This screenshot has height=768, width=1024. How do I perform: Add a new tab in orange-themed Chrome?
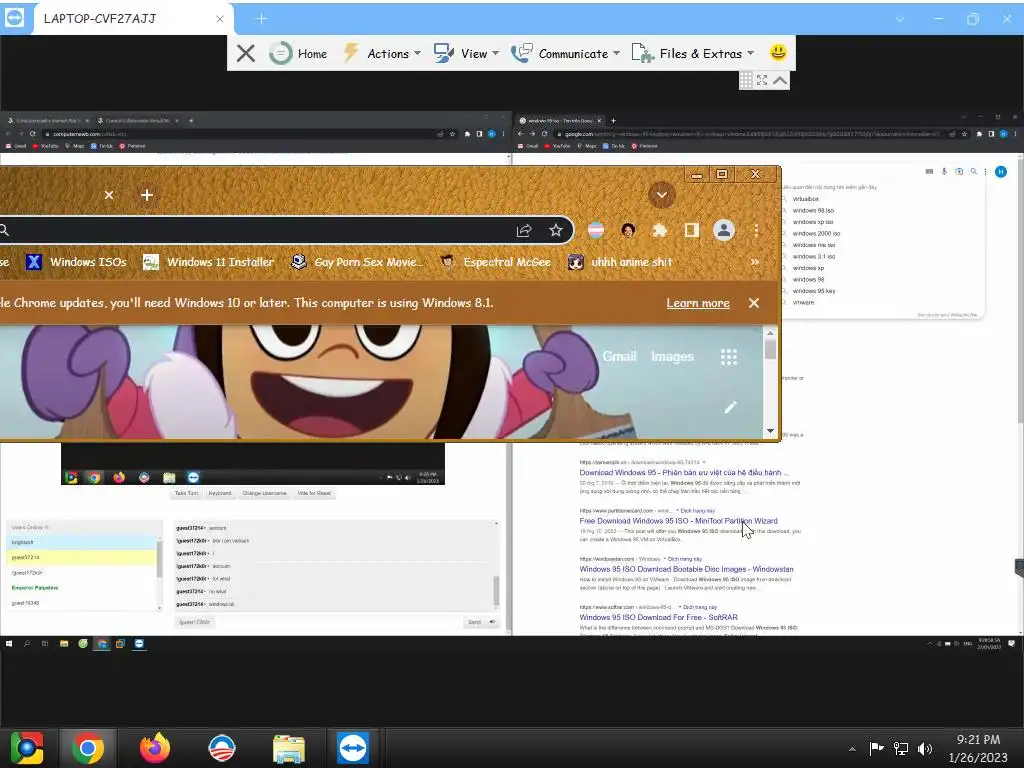147,195
